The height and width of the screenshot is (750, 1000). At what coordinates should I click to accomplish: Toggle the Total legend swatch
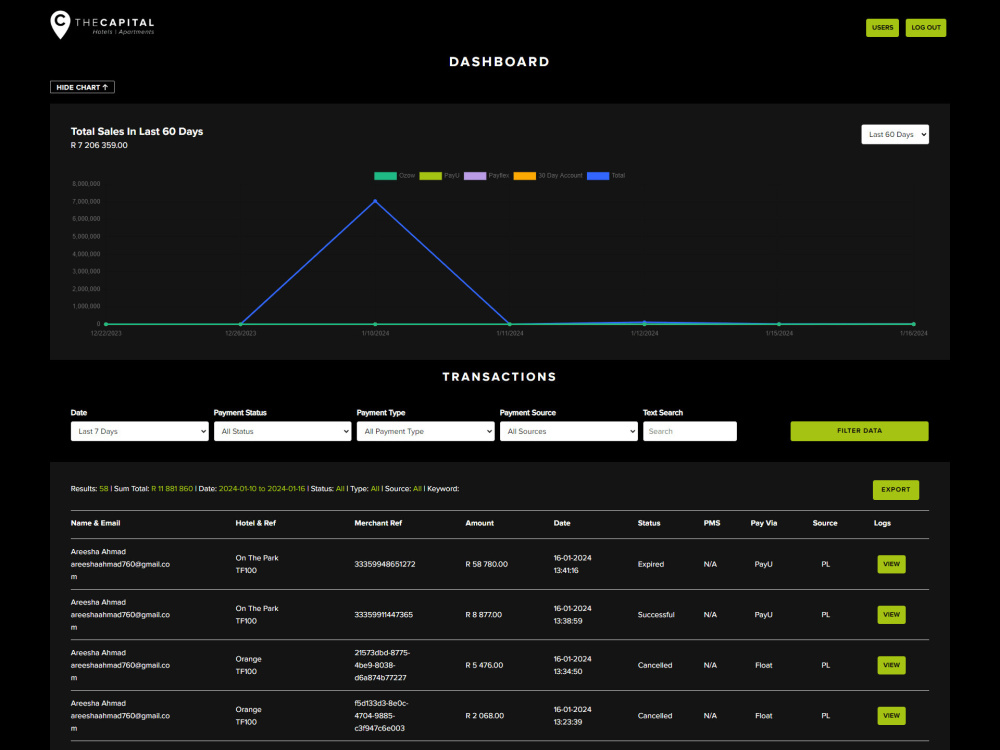pos(598,176)
